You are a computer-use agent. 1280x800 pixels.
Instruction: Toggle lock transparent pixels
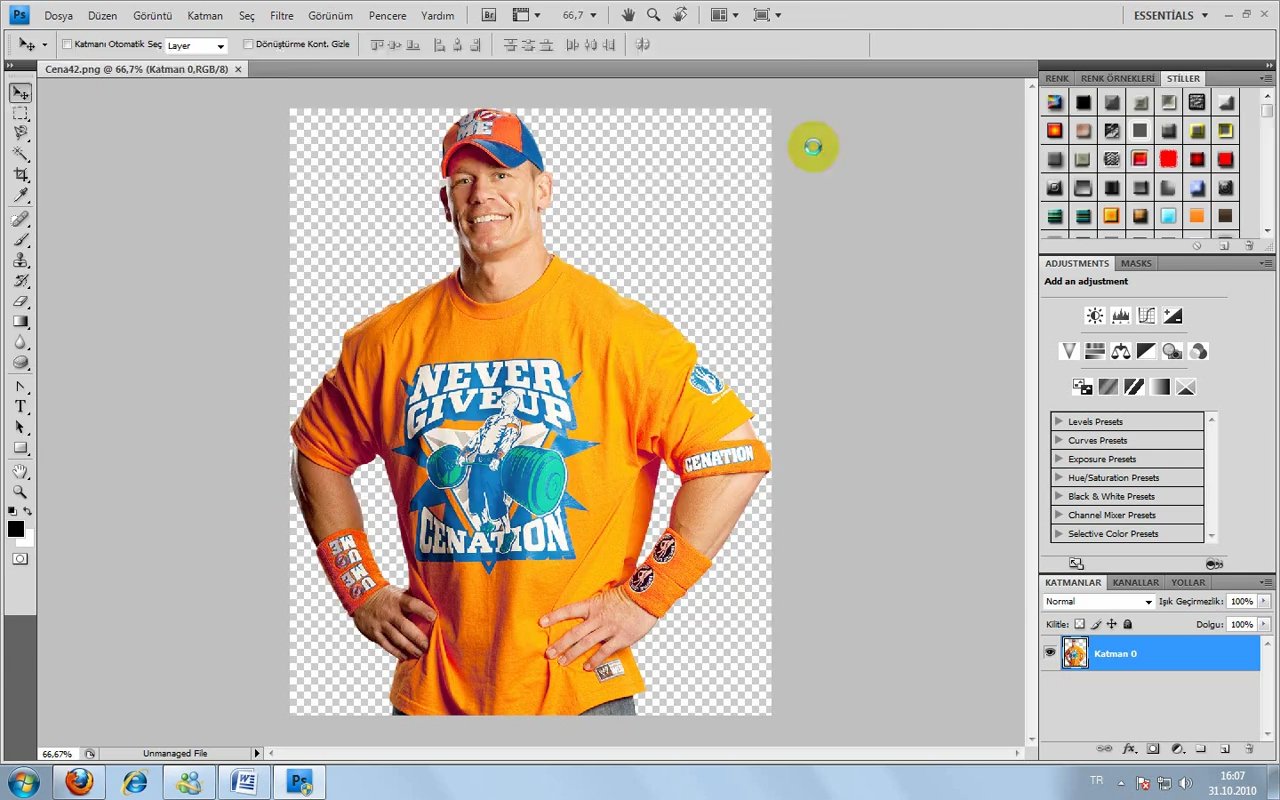(1080, 624)
